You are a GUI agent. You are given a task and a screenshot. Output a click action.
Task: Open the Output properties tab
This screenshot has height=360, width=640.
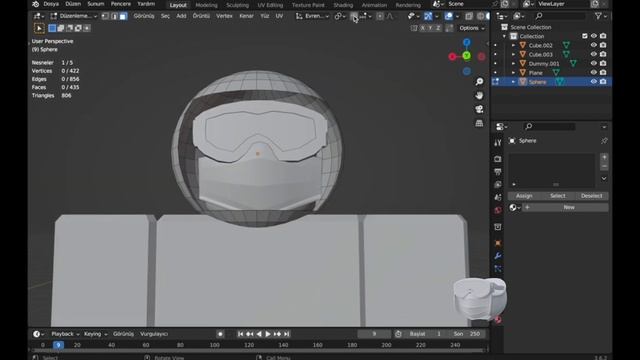tap(498, 172)
